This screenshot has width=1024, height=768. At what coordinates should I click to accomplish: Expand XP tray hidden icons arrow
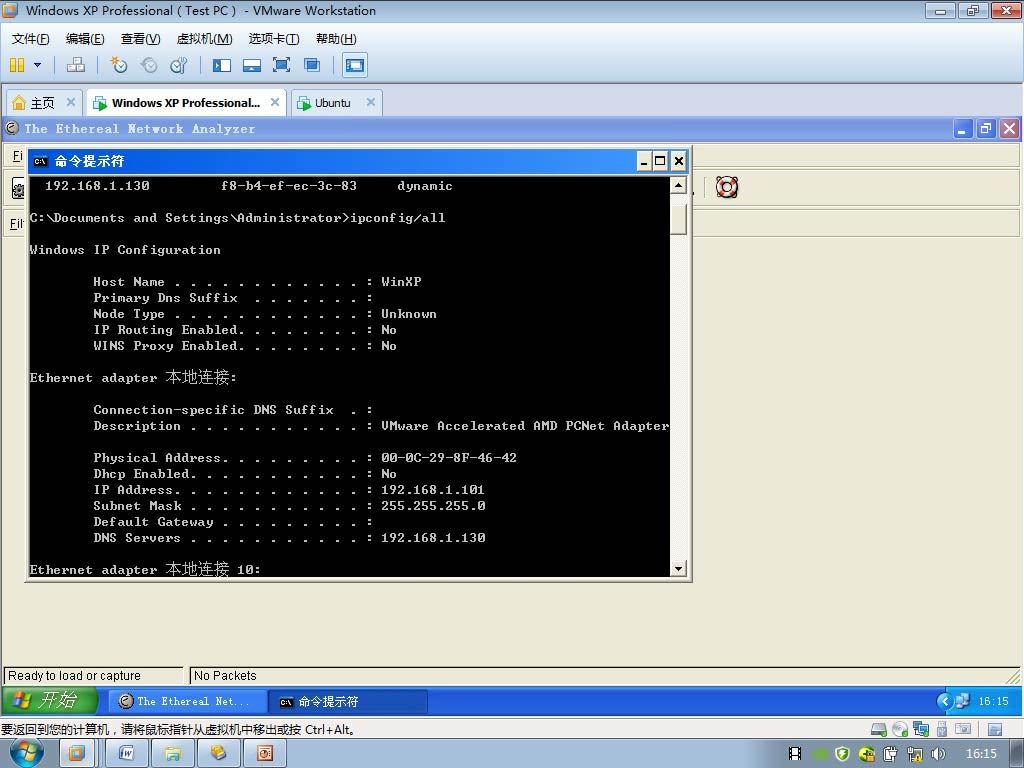coord(944,701)
